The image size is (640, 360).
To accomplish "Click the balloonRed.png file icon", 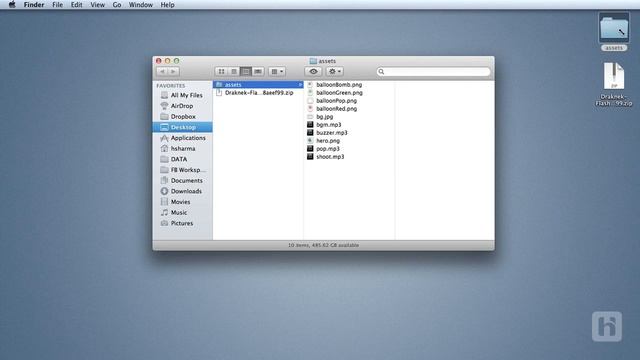I will tap(310, 109).
